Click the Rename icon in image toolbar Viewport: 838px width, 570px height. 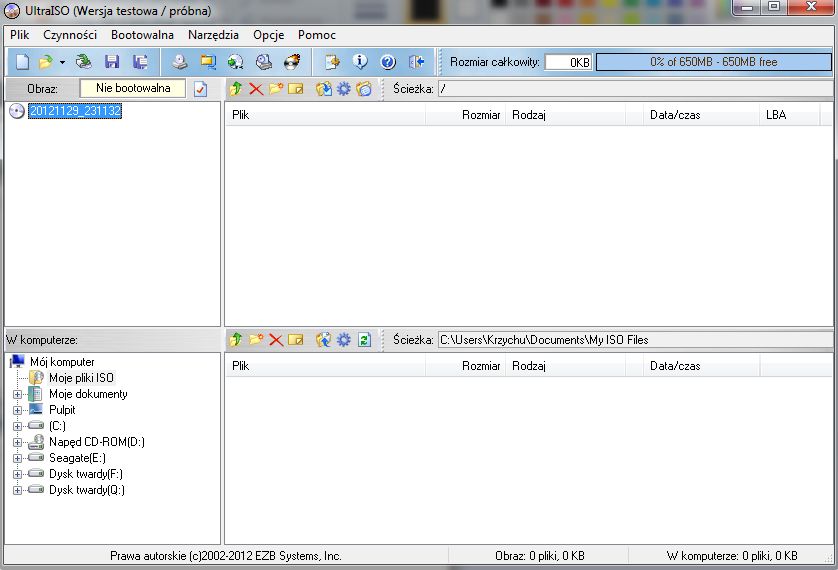pyautogui.click(x=296, y=89)
